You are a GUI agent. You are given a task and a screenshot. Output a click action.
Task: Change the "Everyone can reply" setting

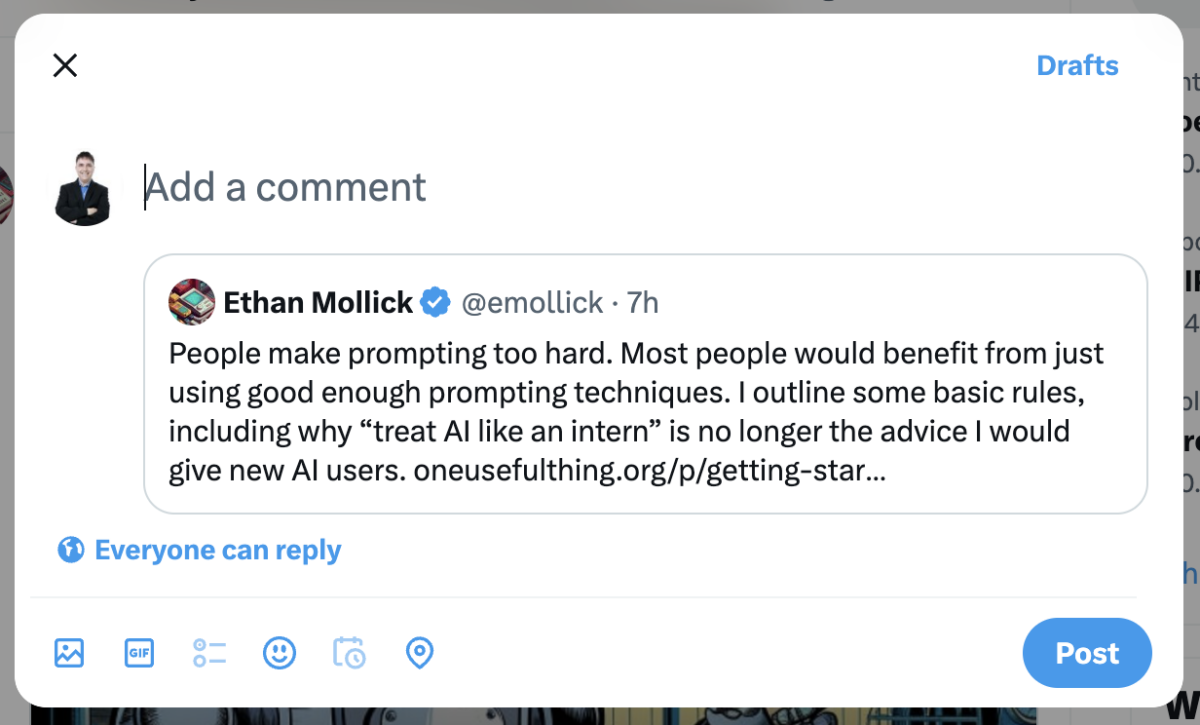[217, 550]
